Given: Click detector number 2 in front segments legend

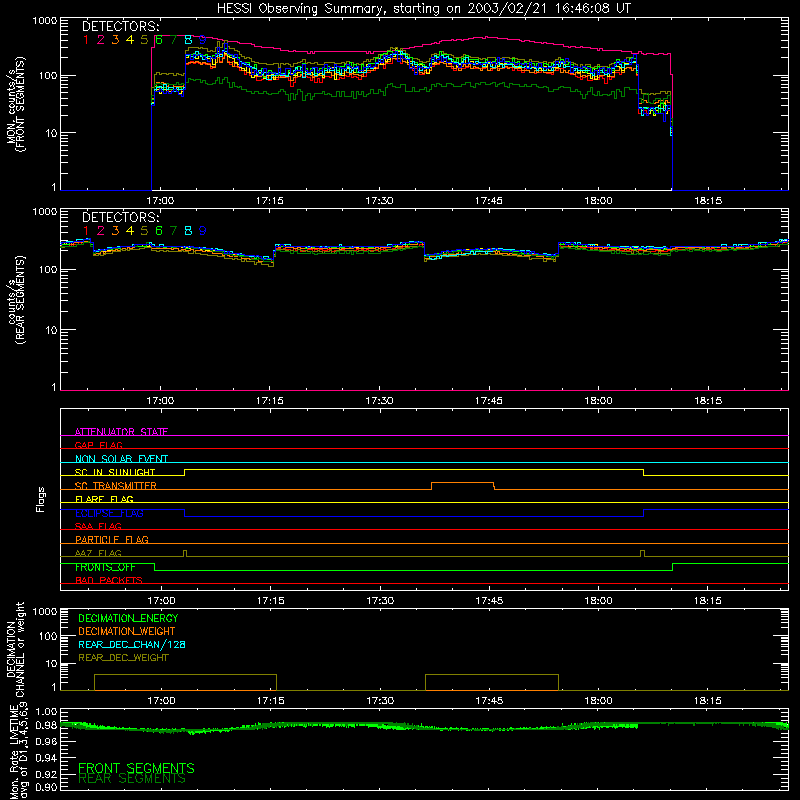Looking at the screenshot, I should click(101, 40).
